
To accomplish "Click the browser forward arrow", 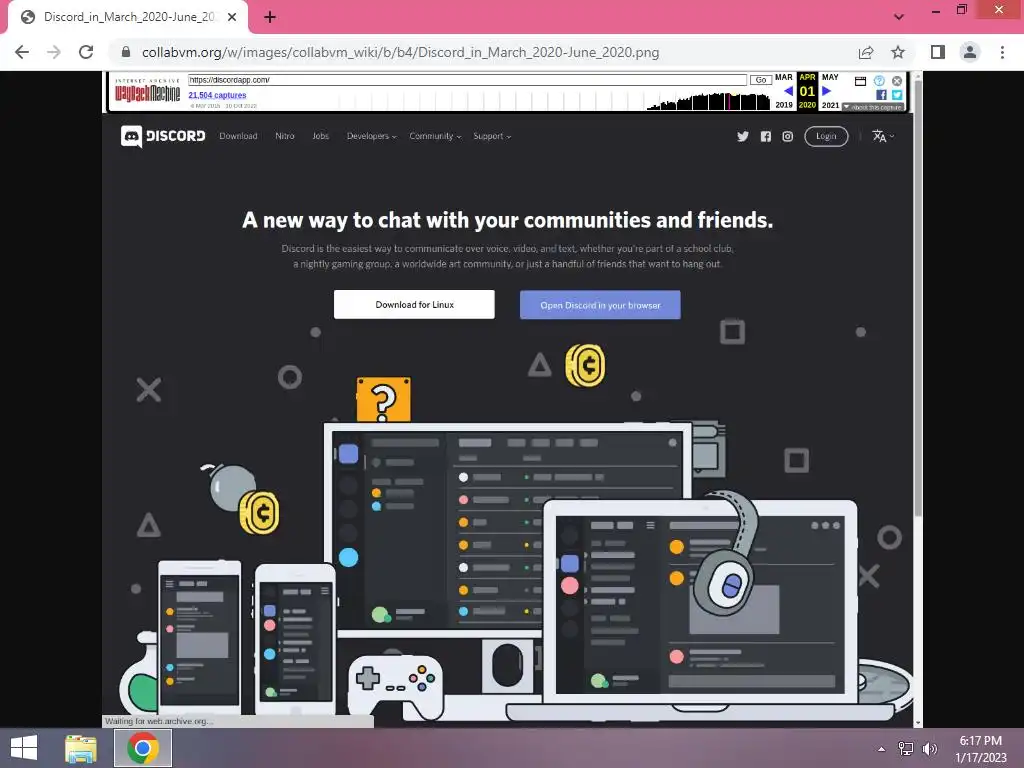I will (x=54, y=52).
